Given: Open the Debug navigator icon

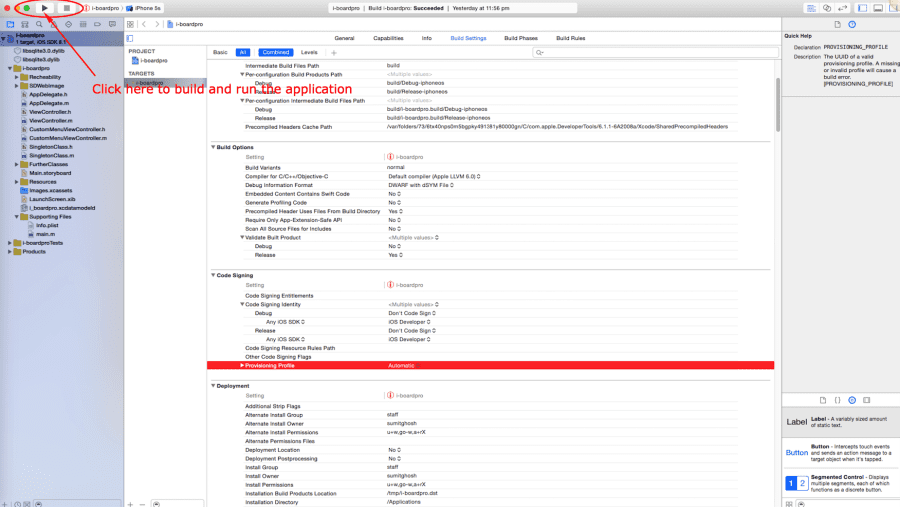Looking at the screenshot, I should [83, 24].
